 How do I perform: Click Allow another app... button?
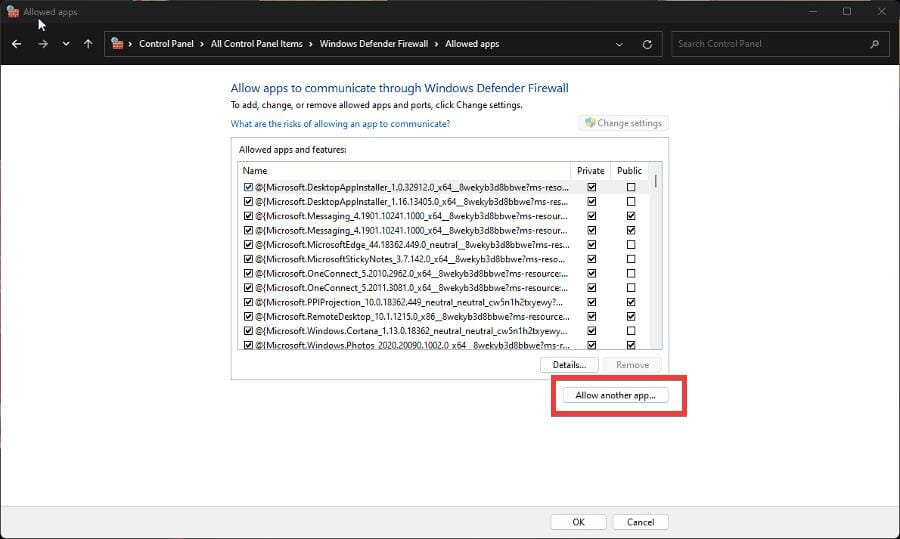[615, 395]
